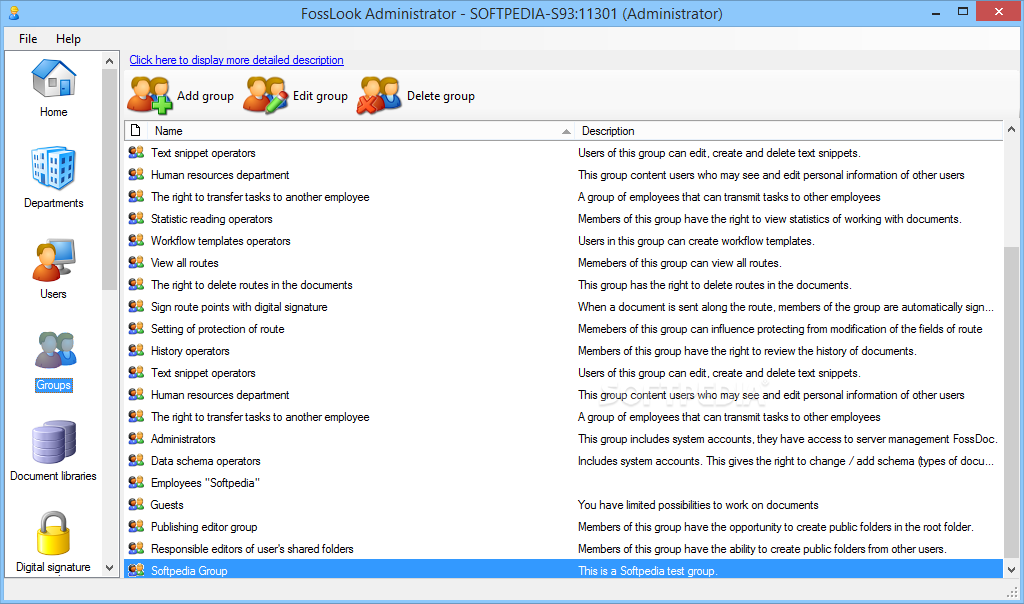Click 'You have limited possibilities' description
The width and height of the screenshot is (1024, 604).
click(698, 505)
